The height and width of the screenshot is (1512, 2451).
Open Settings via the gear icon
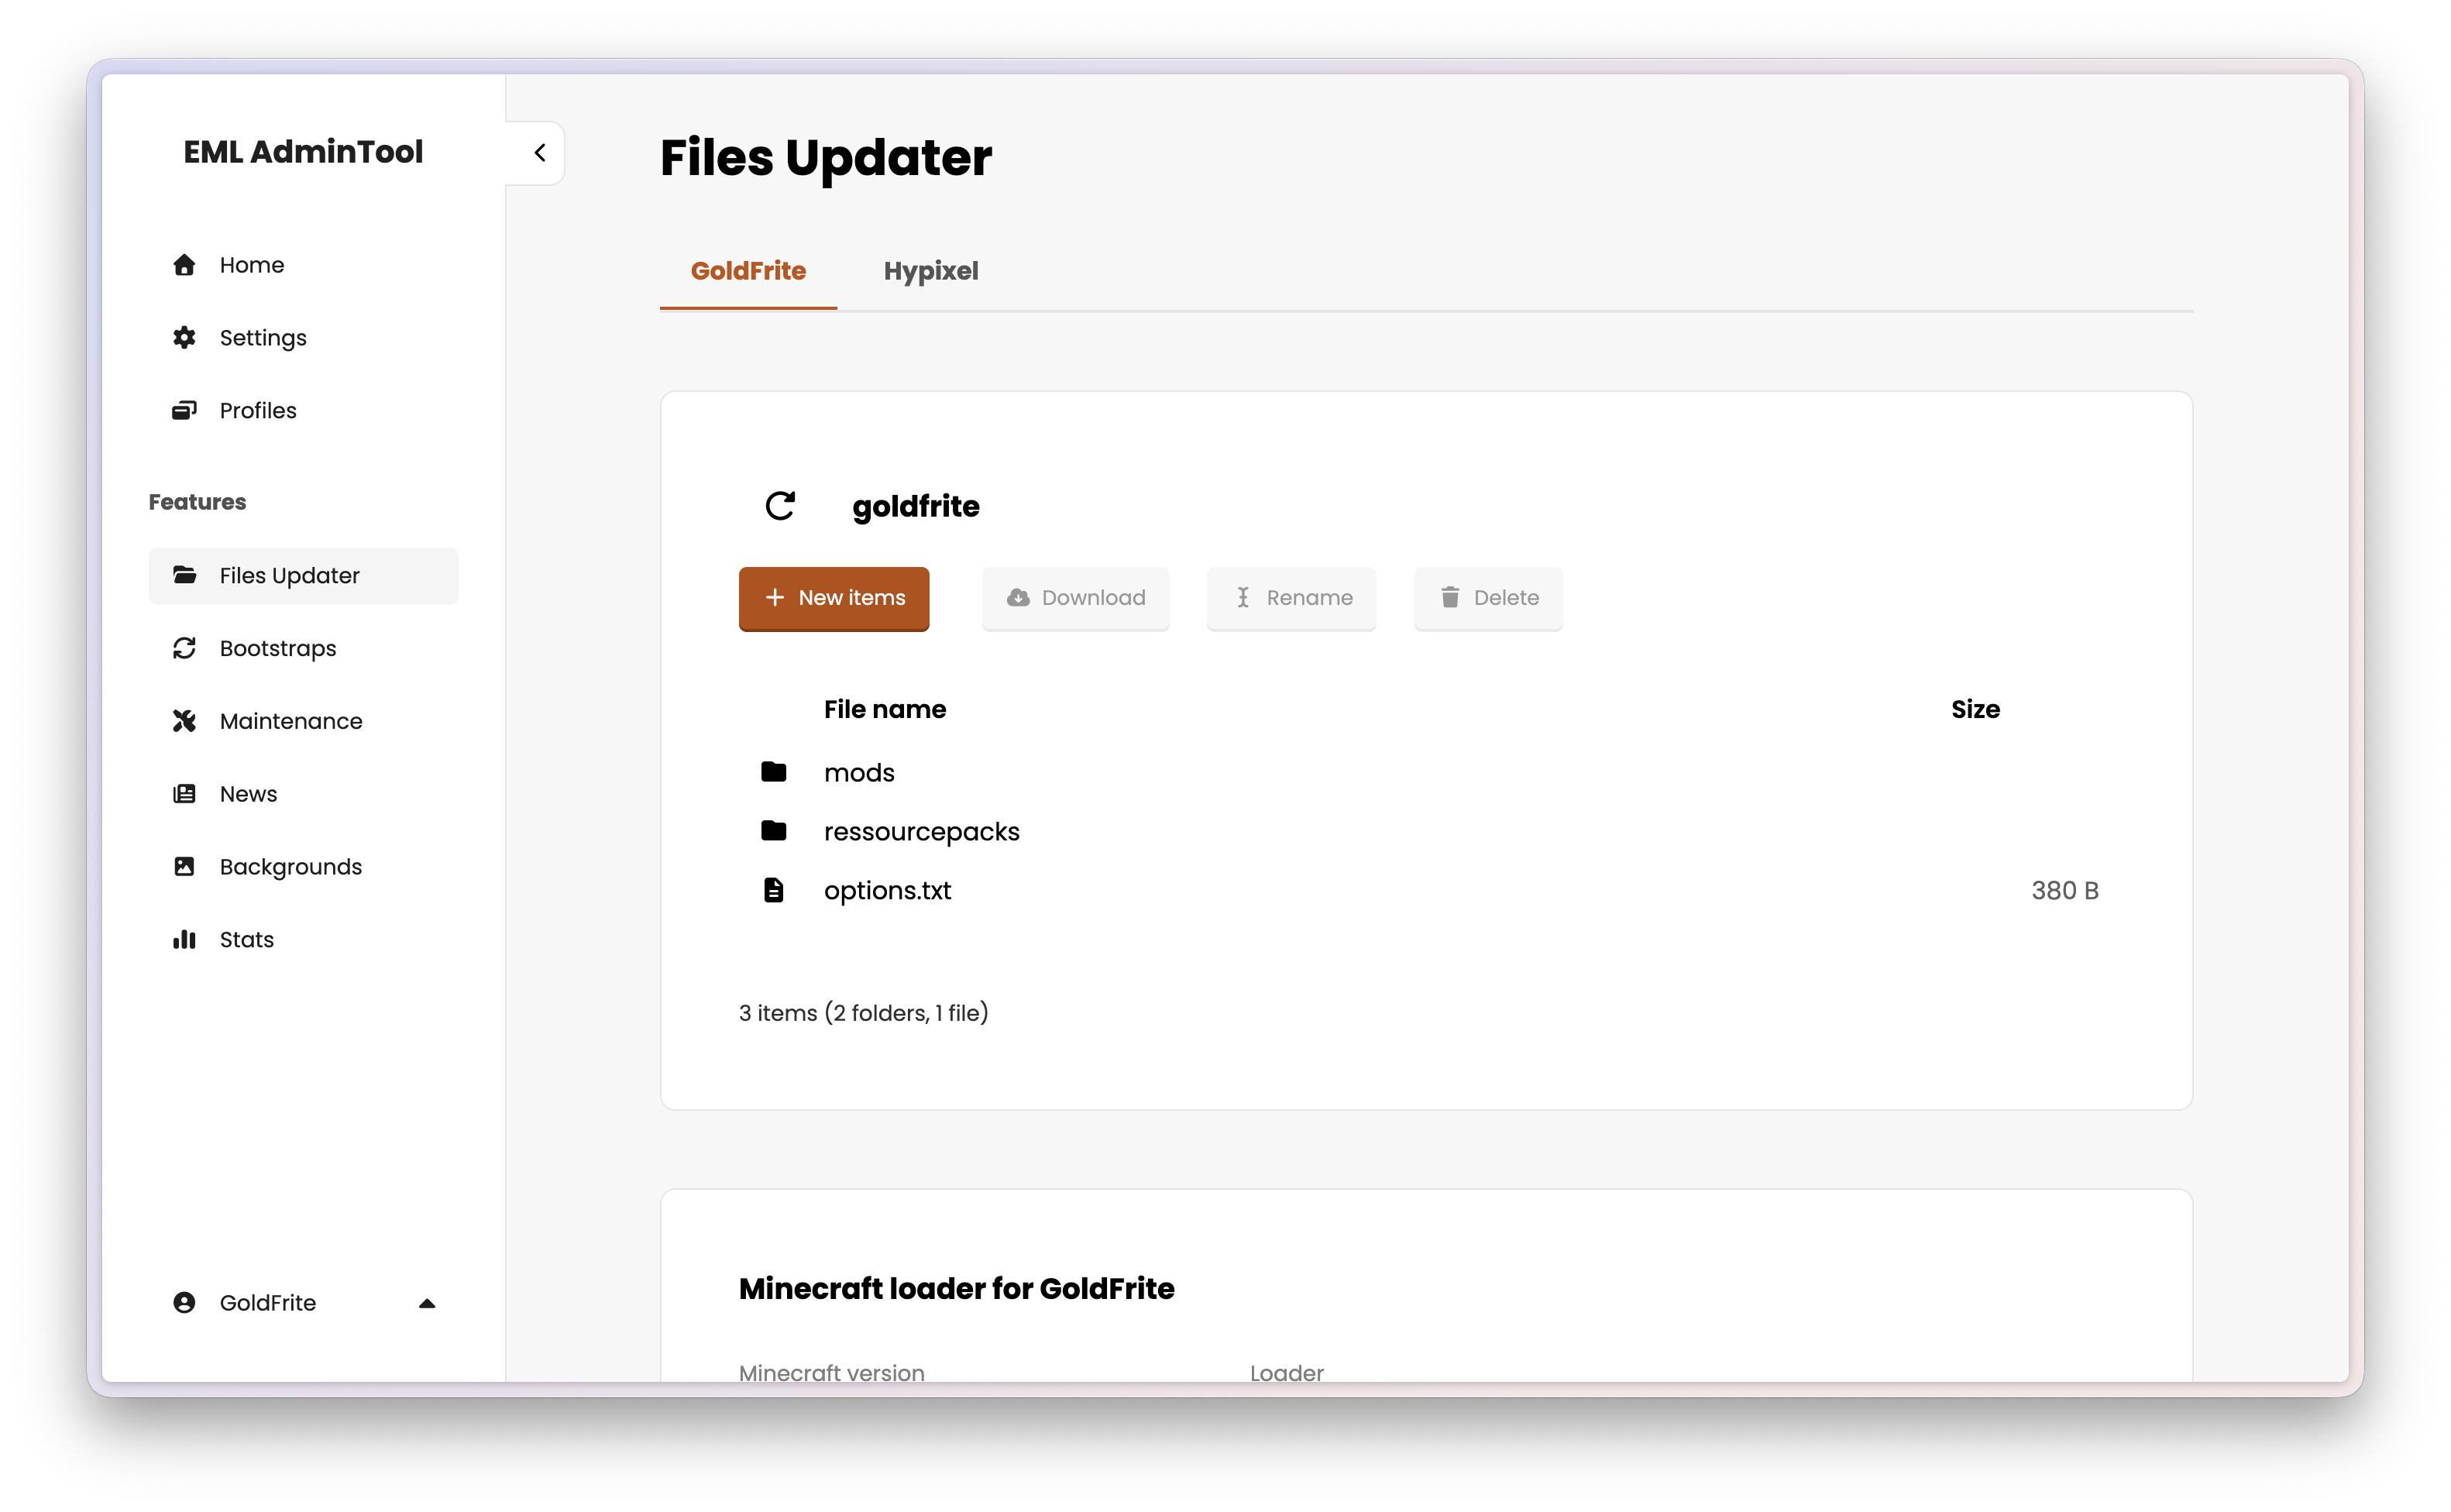click(x=184, y=337)
